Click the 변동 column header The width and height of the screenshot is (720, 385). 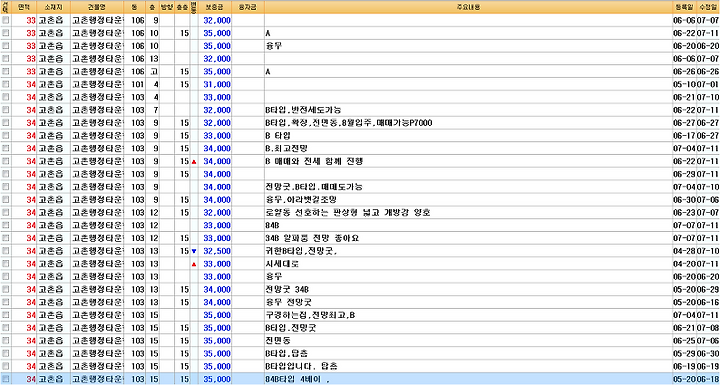point(194,7)
